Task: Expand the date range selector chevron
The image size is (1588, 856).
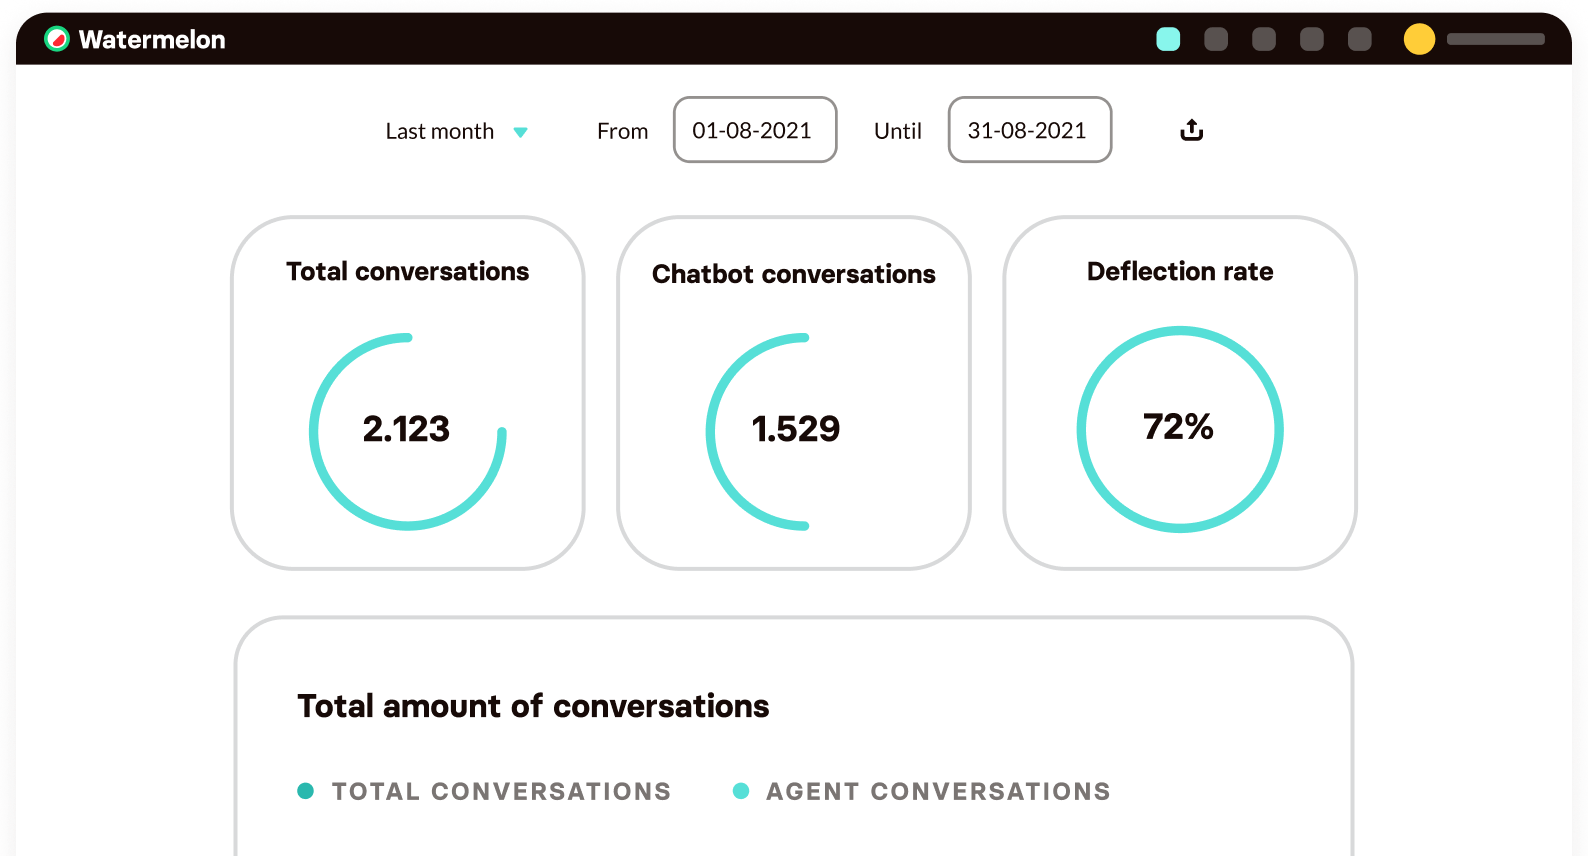Action: click(x=521, y=131)
